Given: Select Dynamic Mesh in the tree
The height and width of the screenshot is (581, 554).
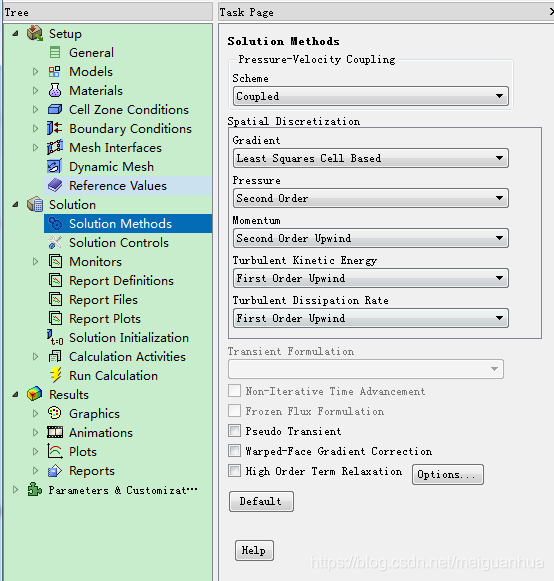Looking at the screenshot, I should (111, 166).
